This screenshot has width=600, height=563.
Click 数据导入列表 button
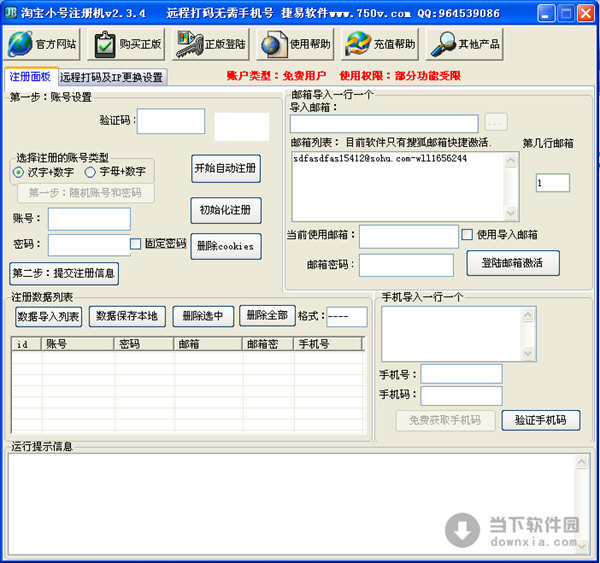(x=49, y=317)
